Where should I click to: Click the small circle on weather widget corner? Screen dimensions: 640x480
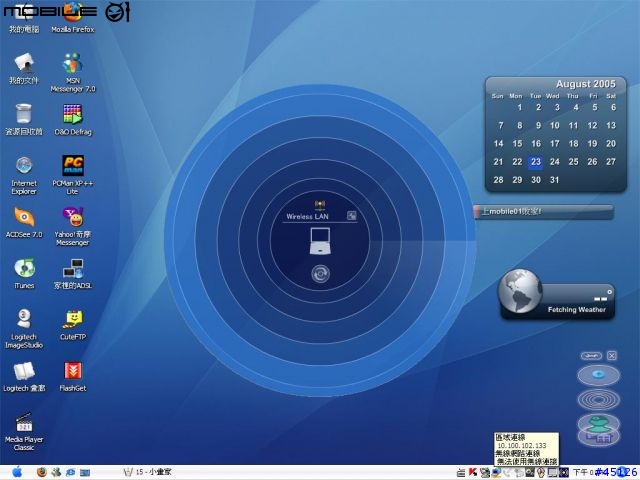click(x=609, y=292)
